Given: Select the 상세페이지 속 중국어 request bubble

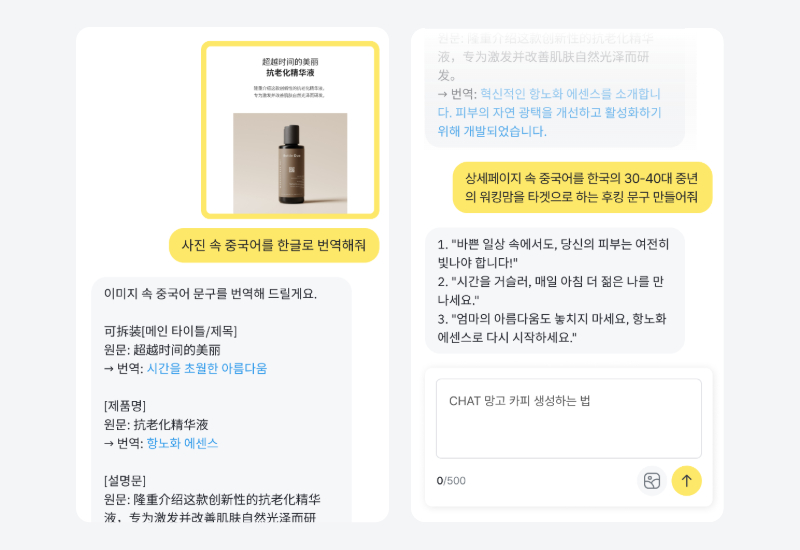Looking at the screenshot, I should 582,187.
